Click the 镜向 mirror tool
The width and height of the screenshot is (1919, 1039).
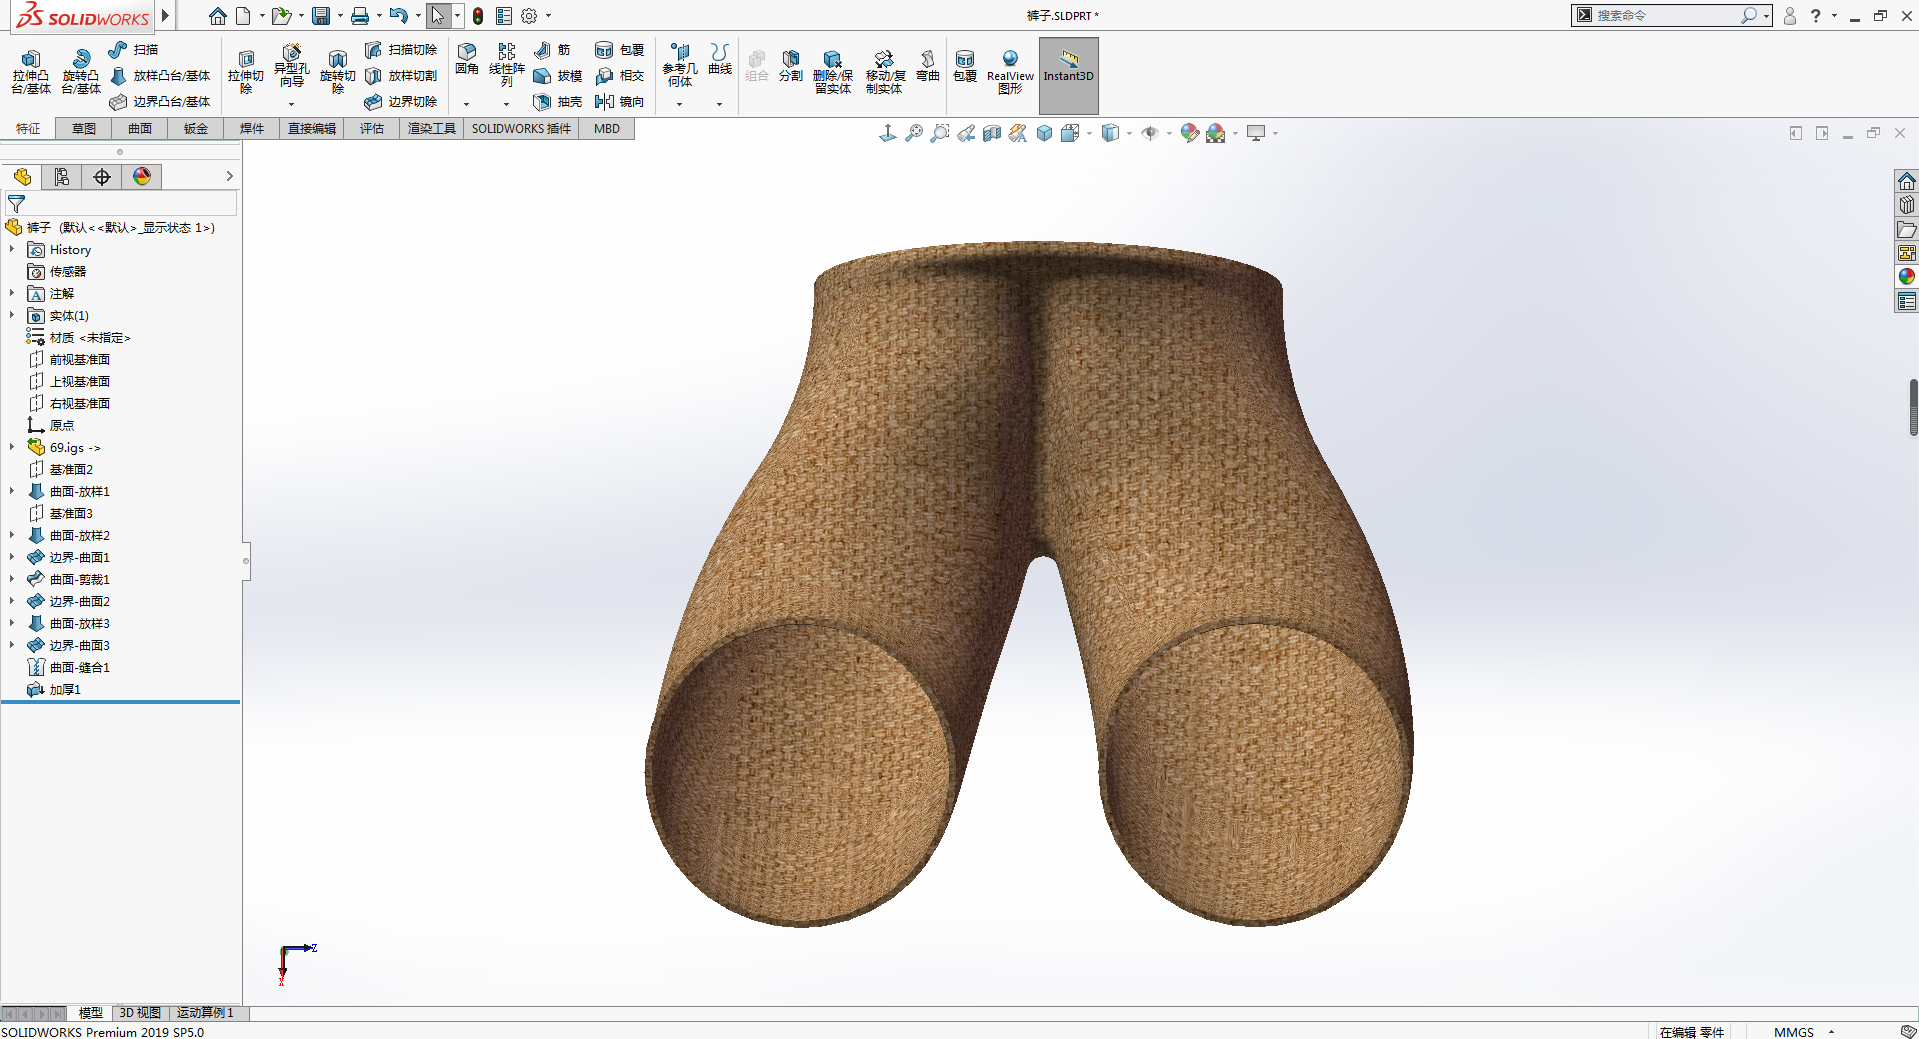click(x=619, y=102)
